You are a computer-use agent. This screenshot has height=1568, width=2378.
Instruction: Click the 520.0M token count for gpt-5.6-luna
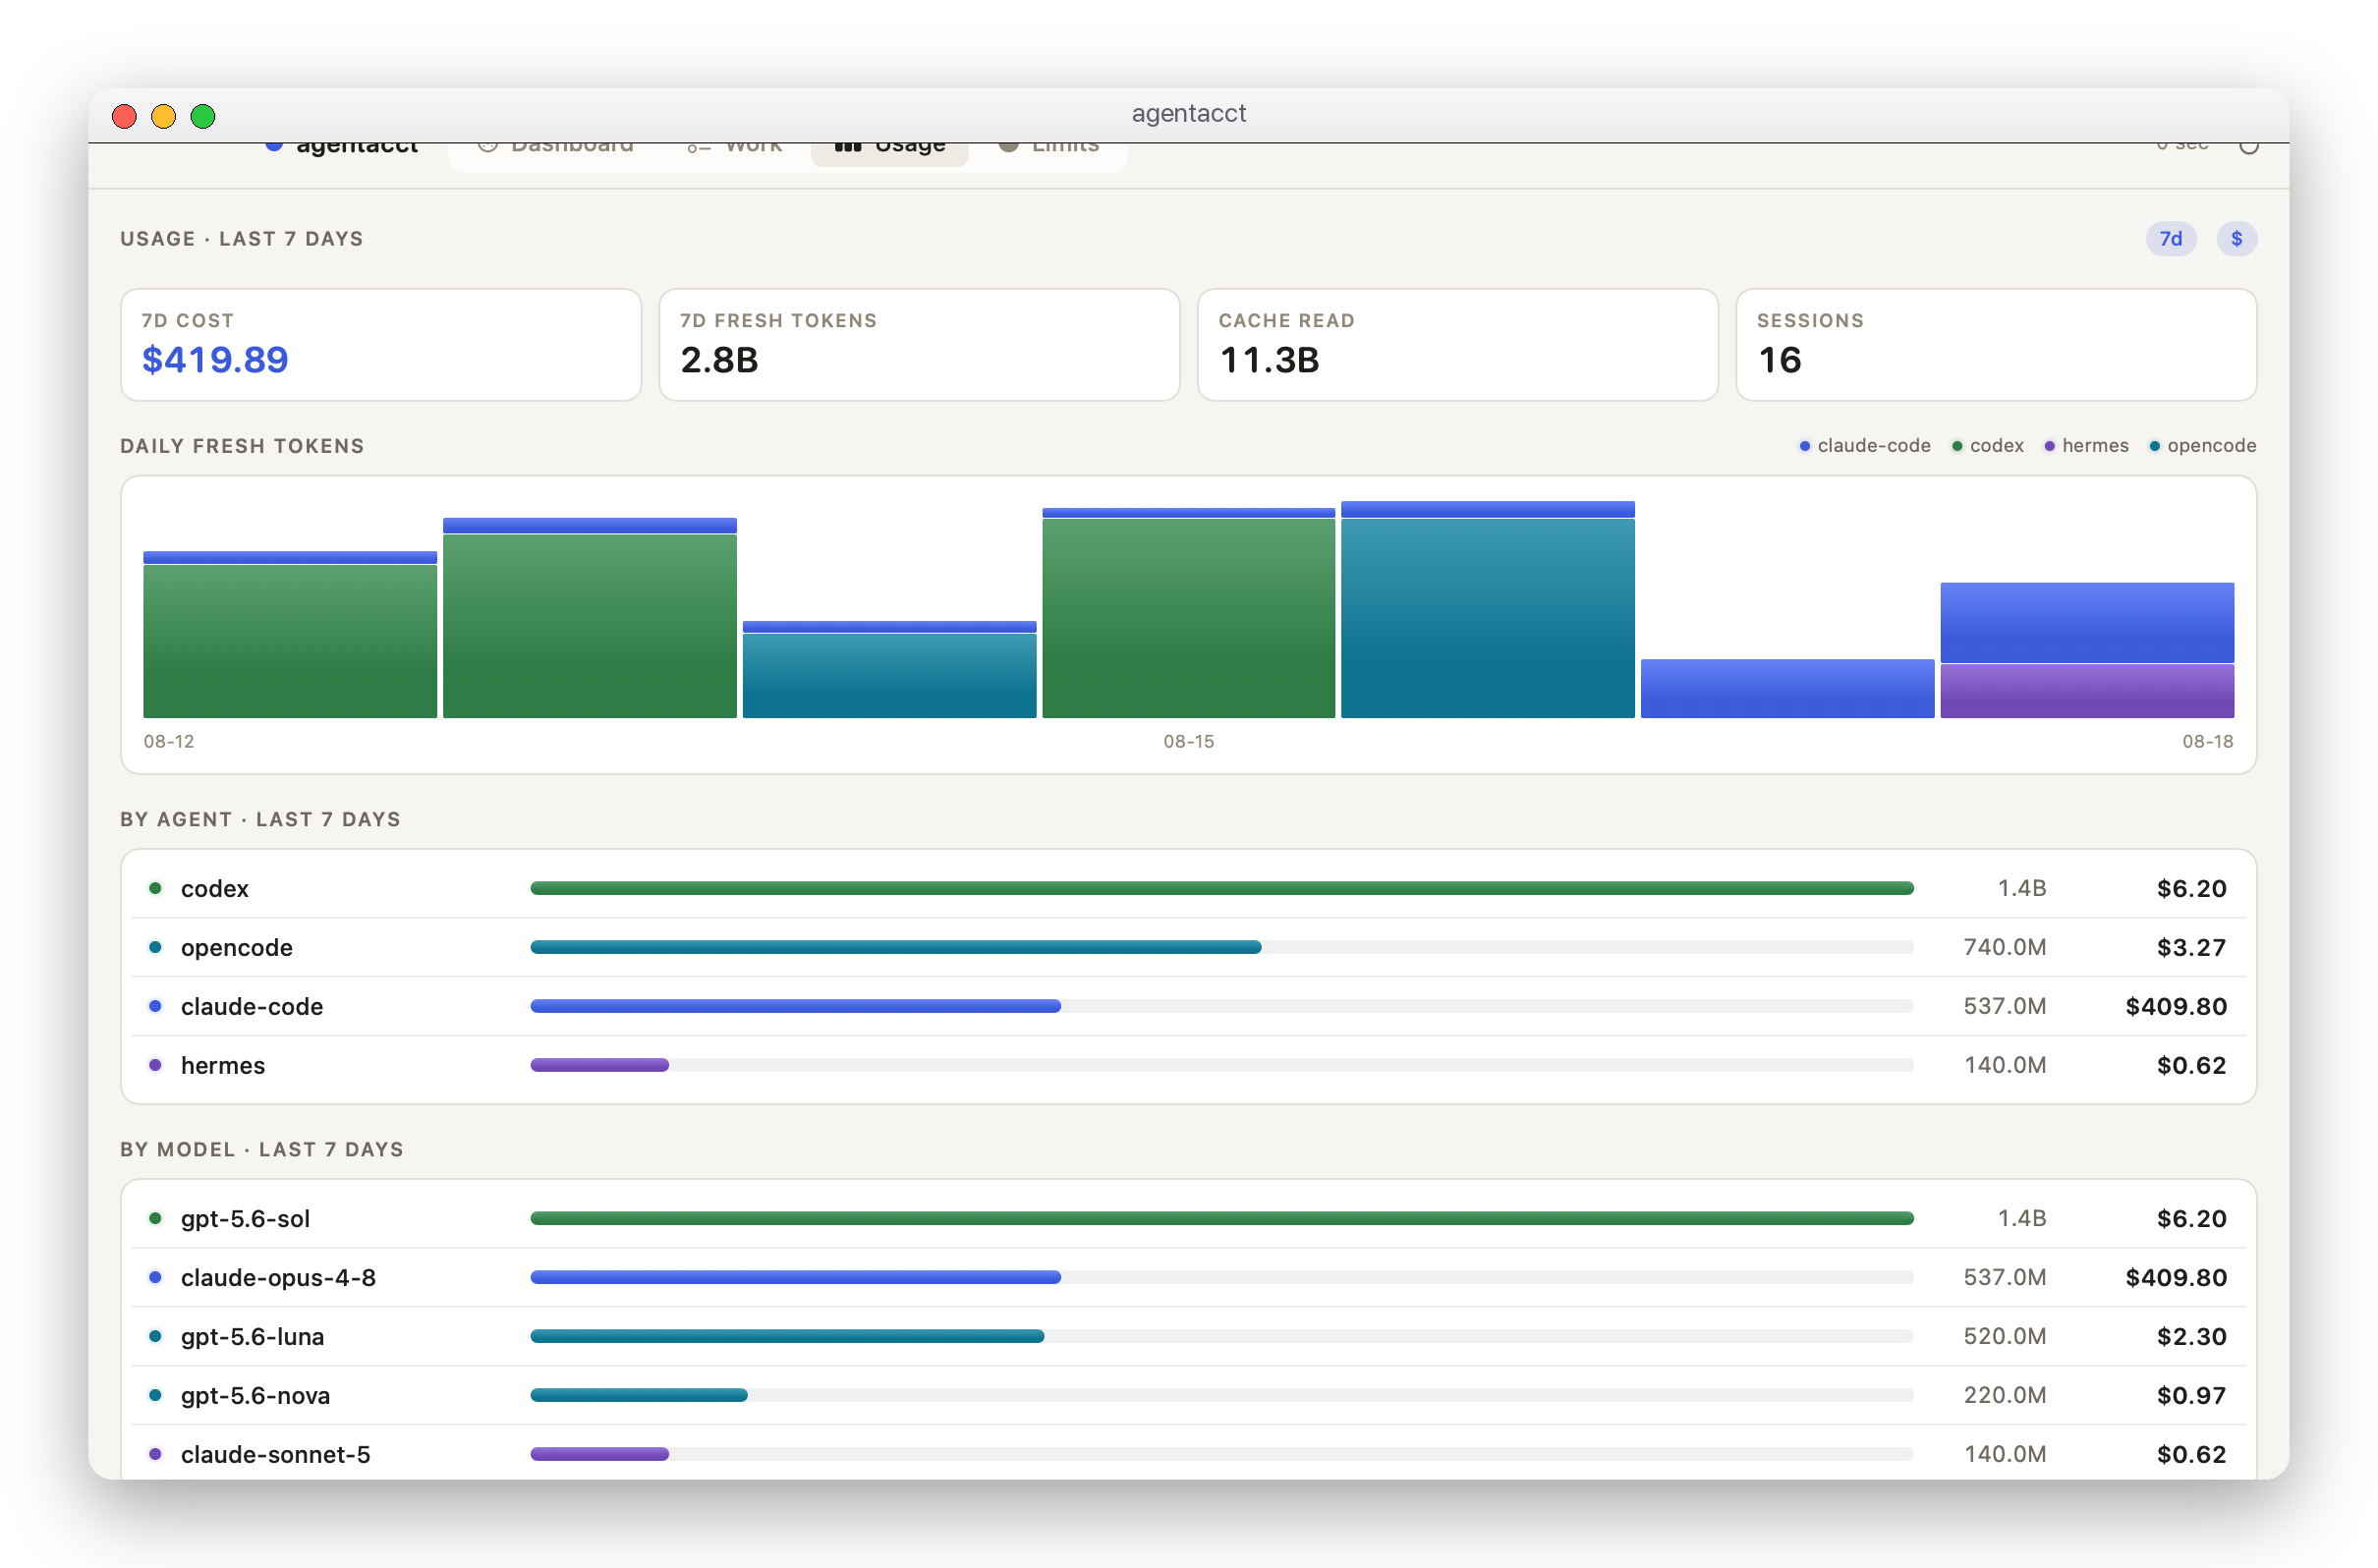[2004, 1337]
